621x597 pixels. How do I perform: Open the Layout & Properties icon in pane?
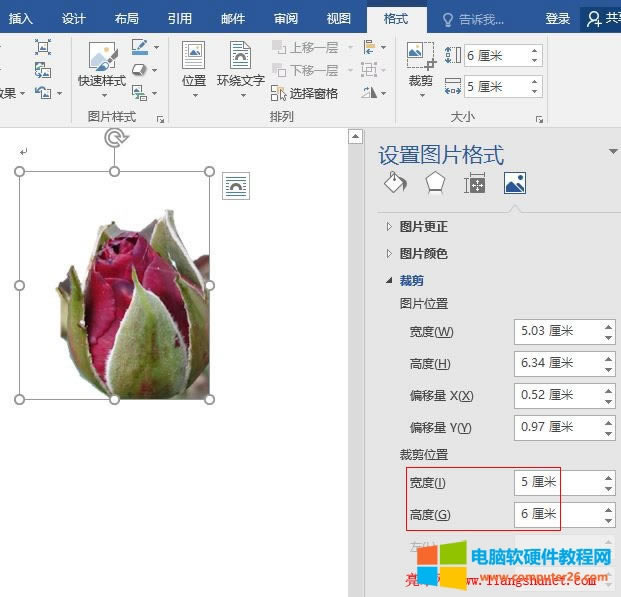(x=475, y=183)
